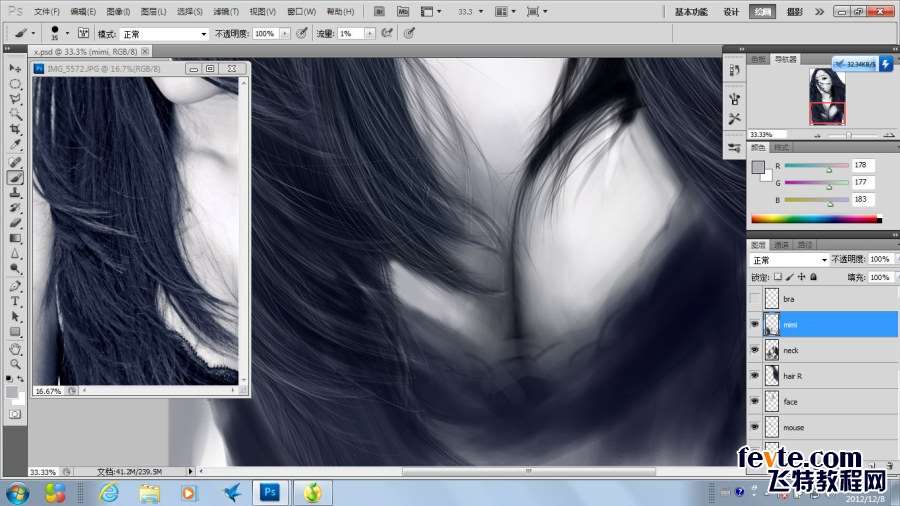Select the Zoom tool in toolbox
This screenshot has height=506, width=900.
point(15,364)
